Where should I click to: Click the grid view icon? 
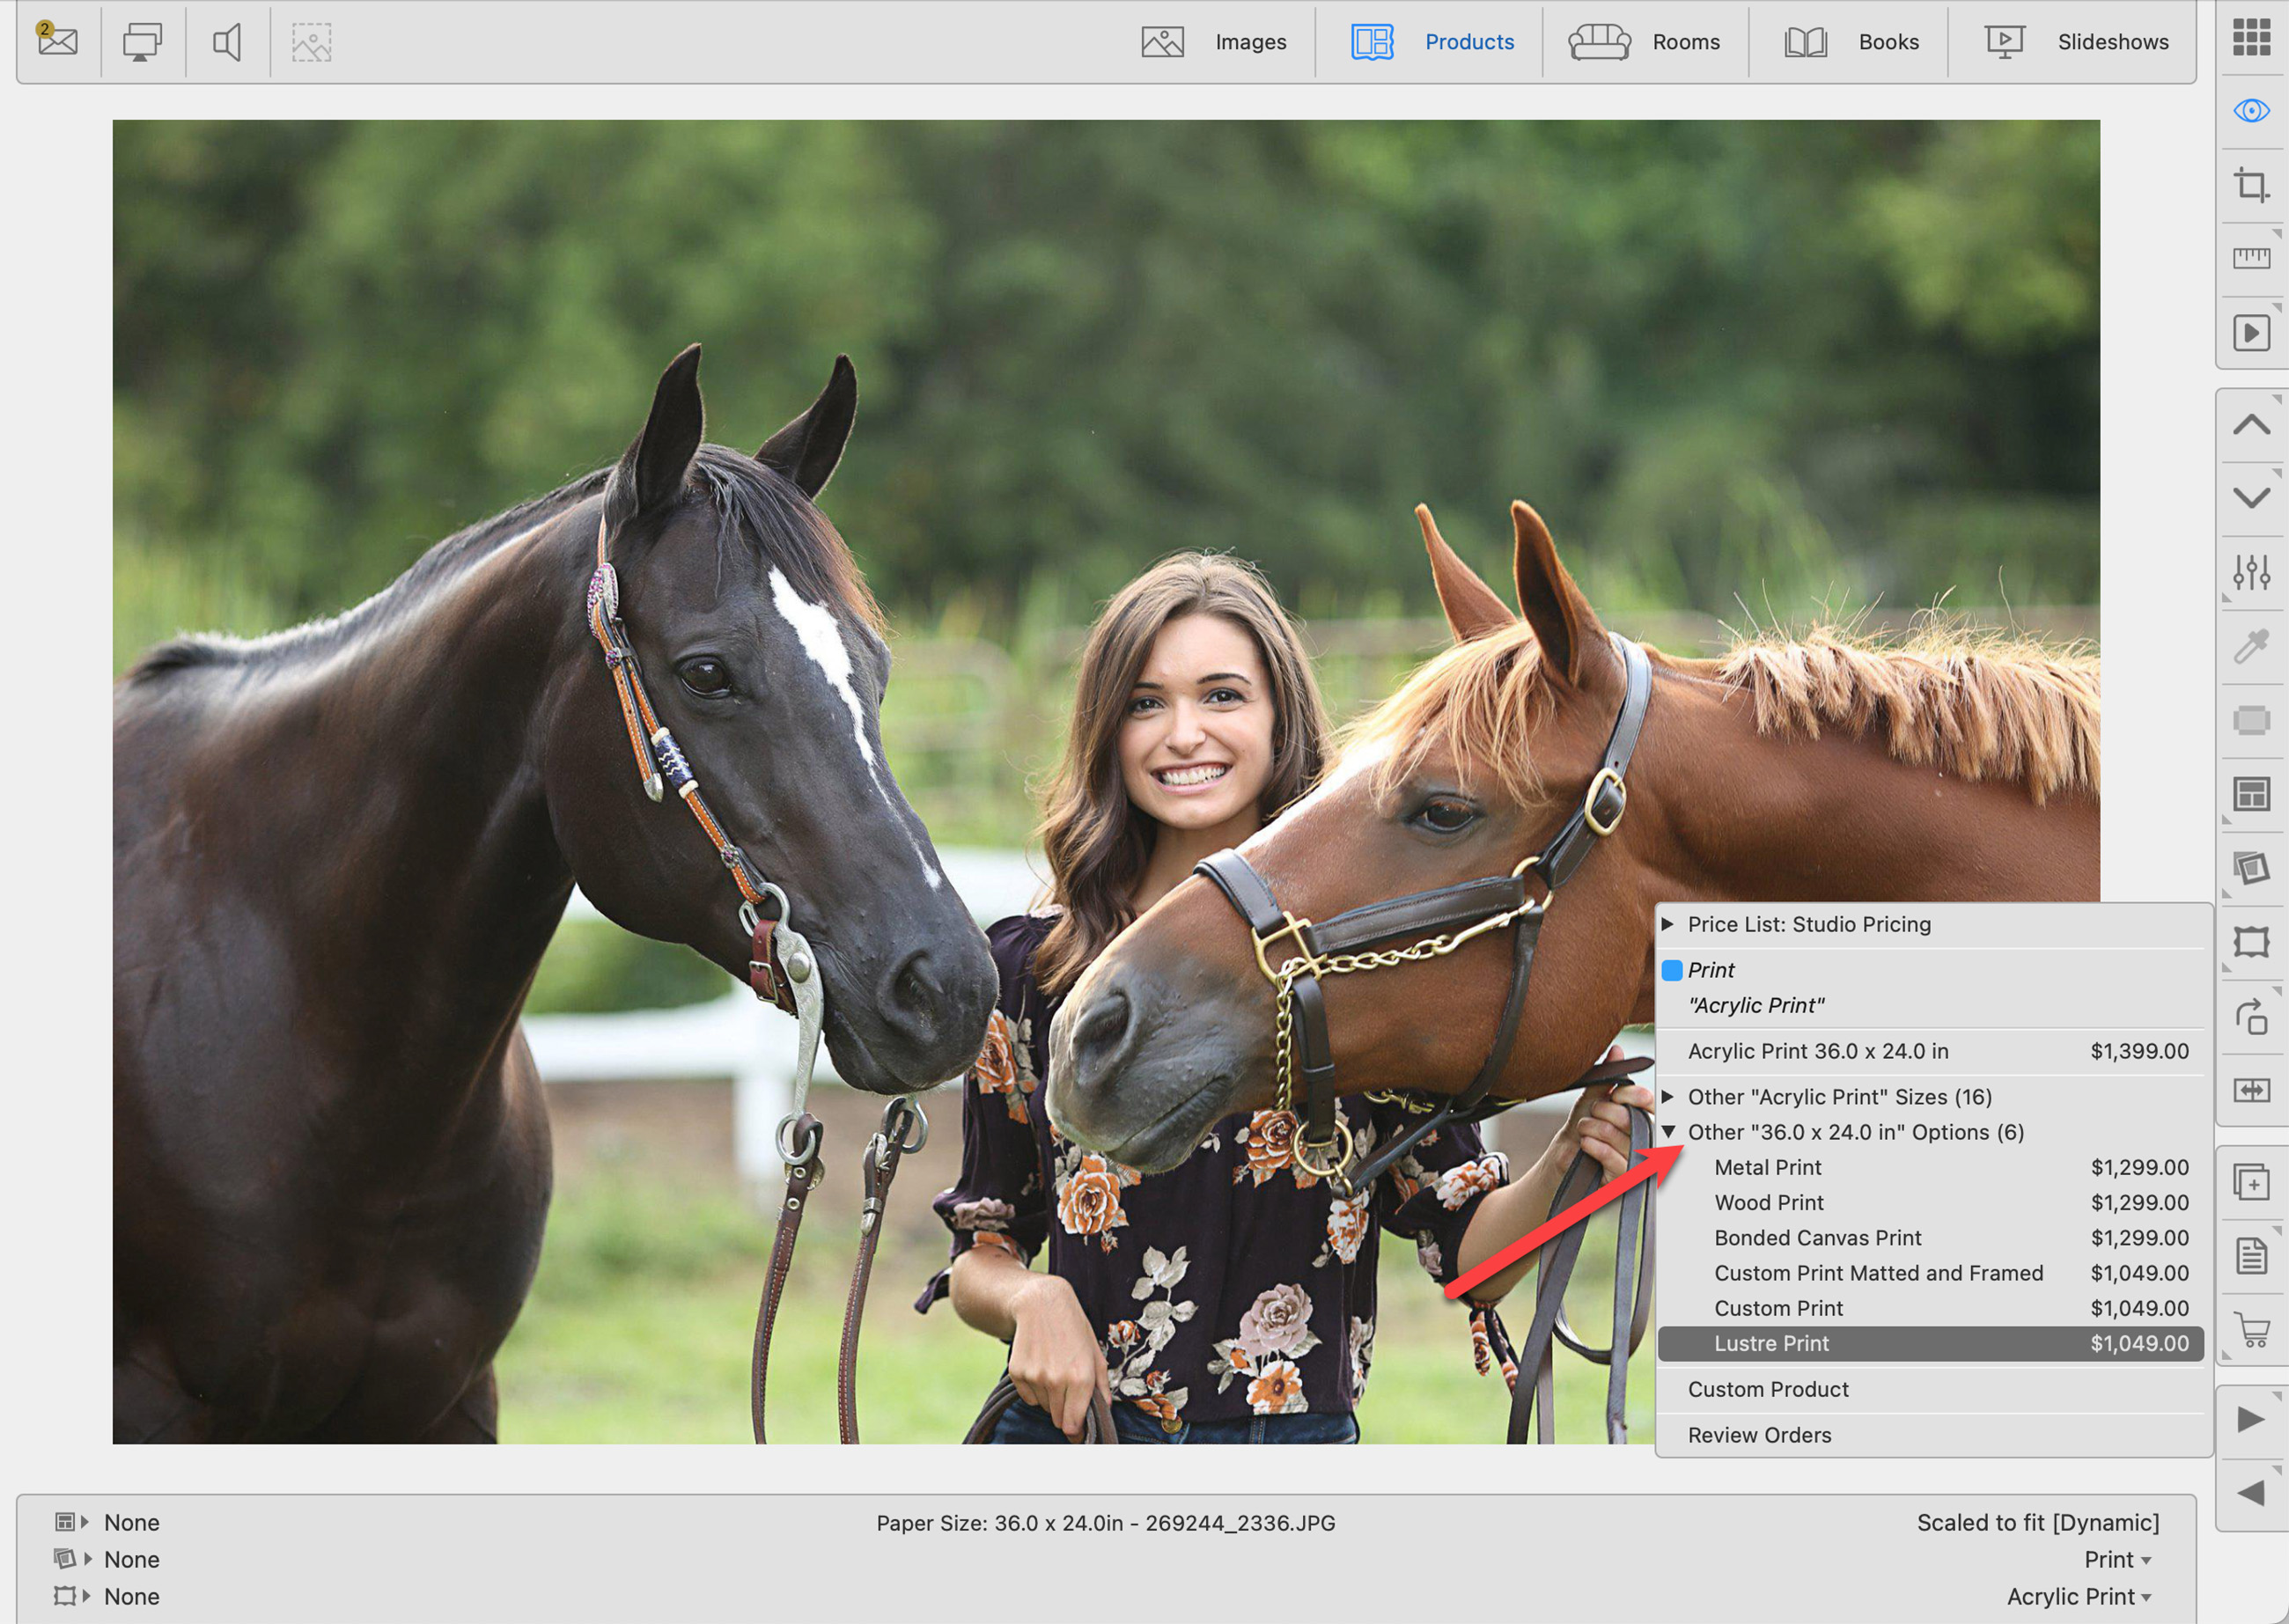(2251, 37)
